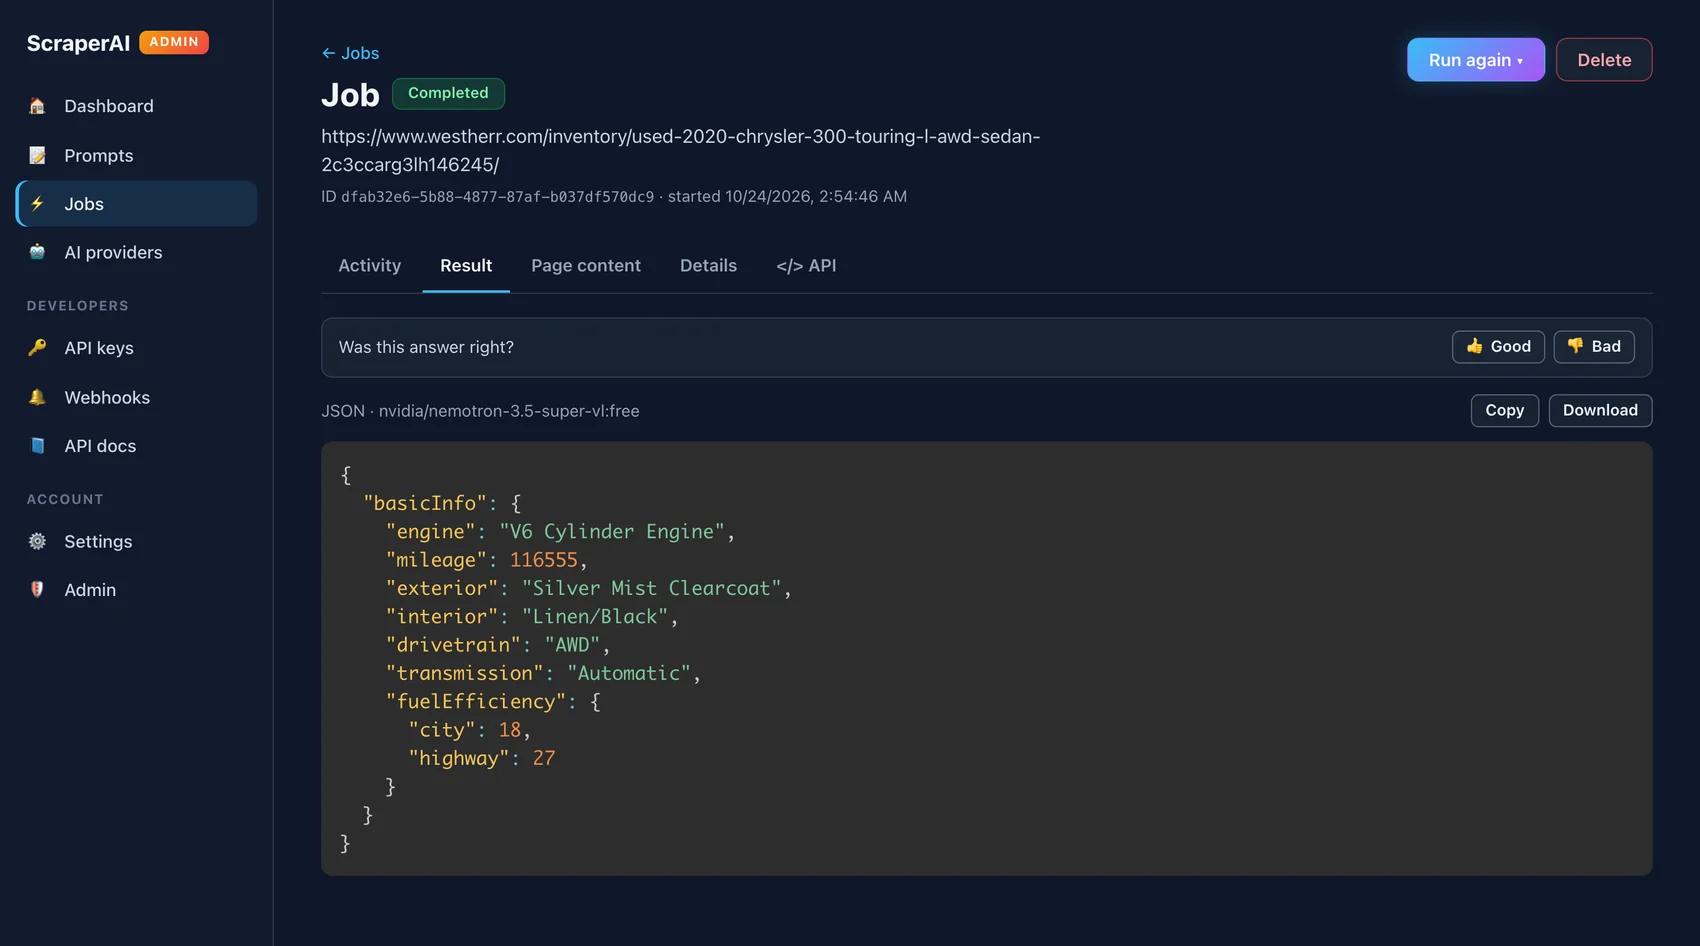Open account Settings
Viewport: 1700px width, 946px height.
coord(136,541)
